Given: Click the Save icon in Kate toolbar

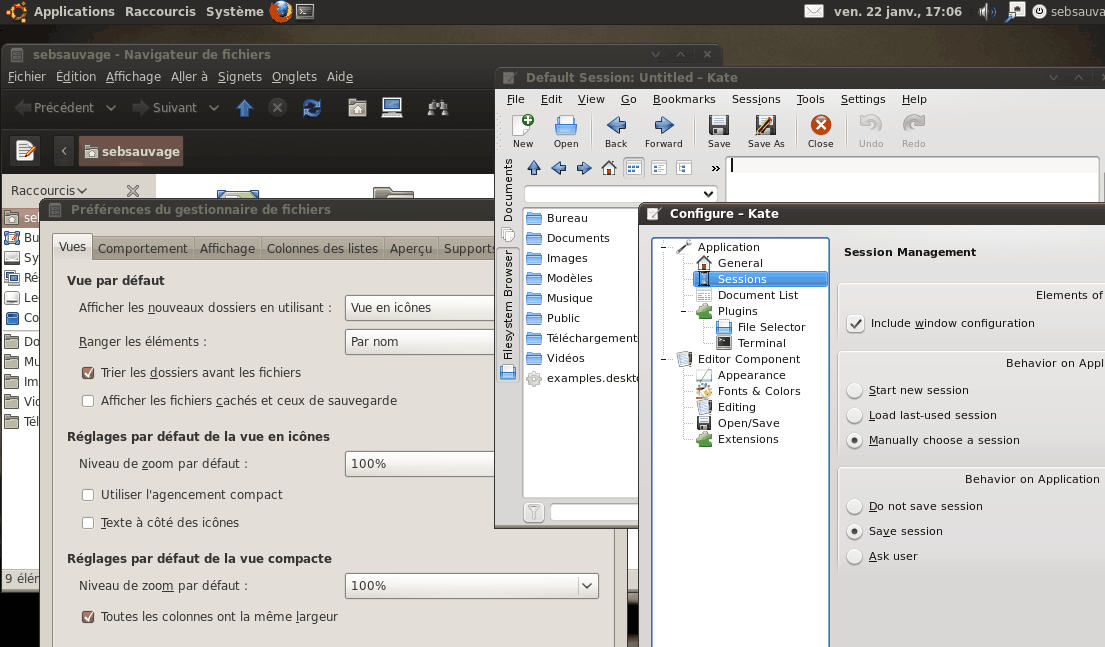Looking at the screenshot, I should click(718, 125).
